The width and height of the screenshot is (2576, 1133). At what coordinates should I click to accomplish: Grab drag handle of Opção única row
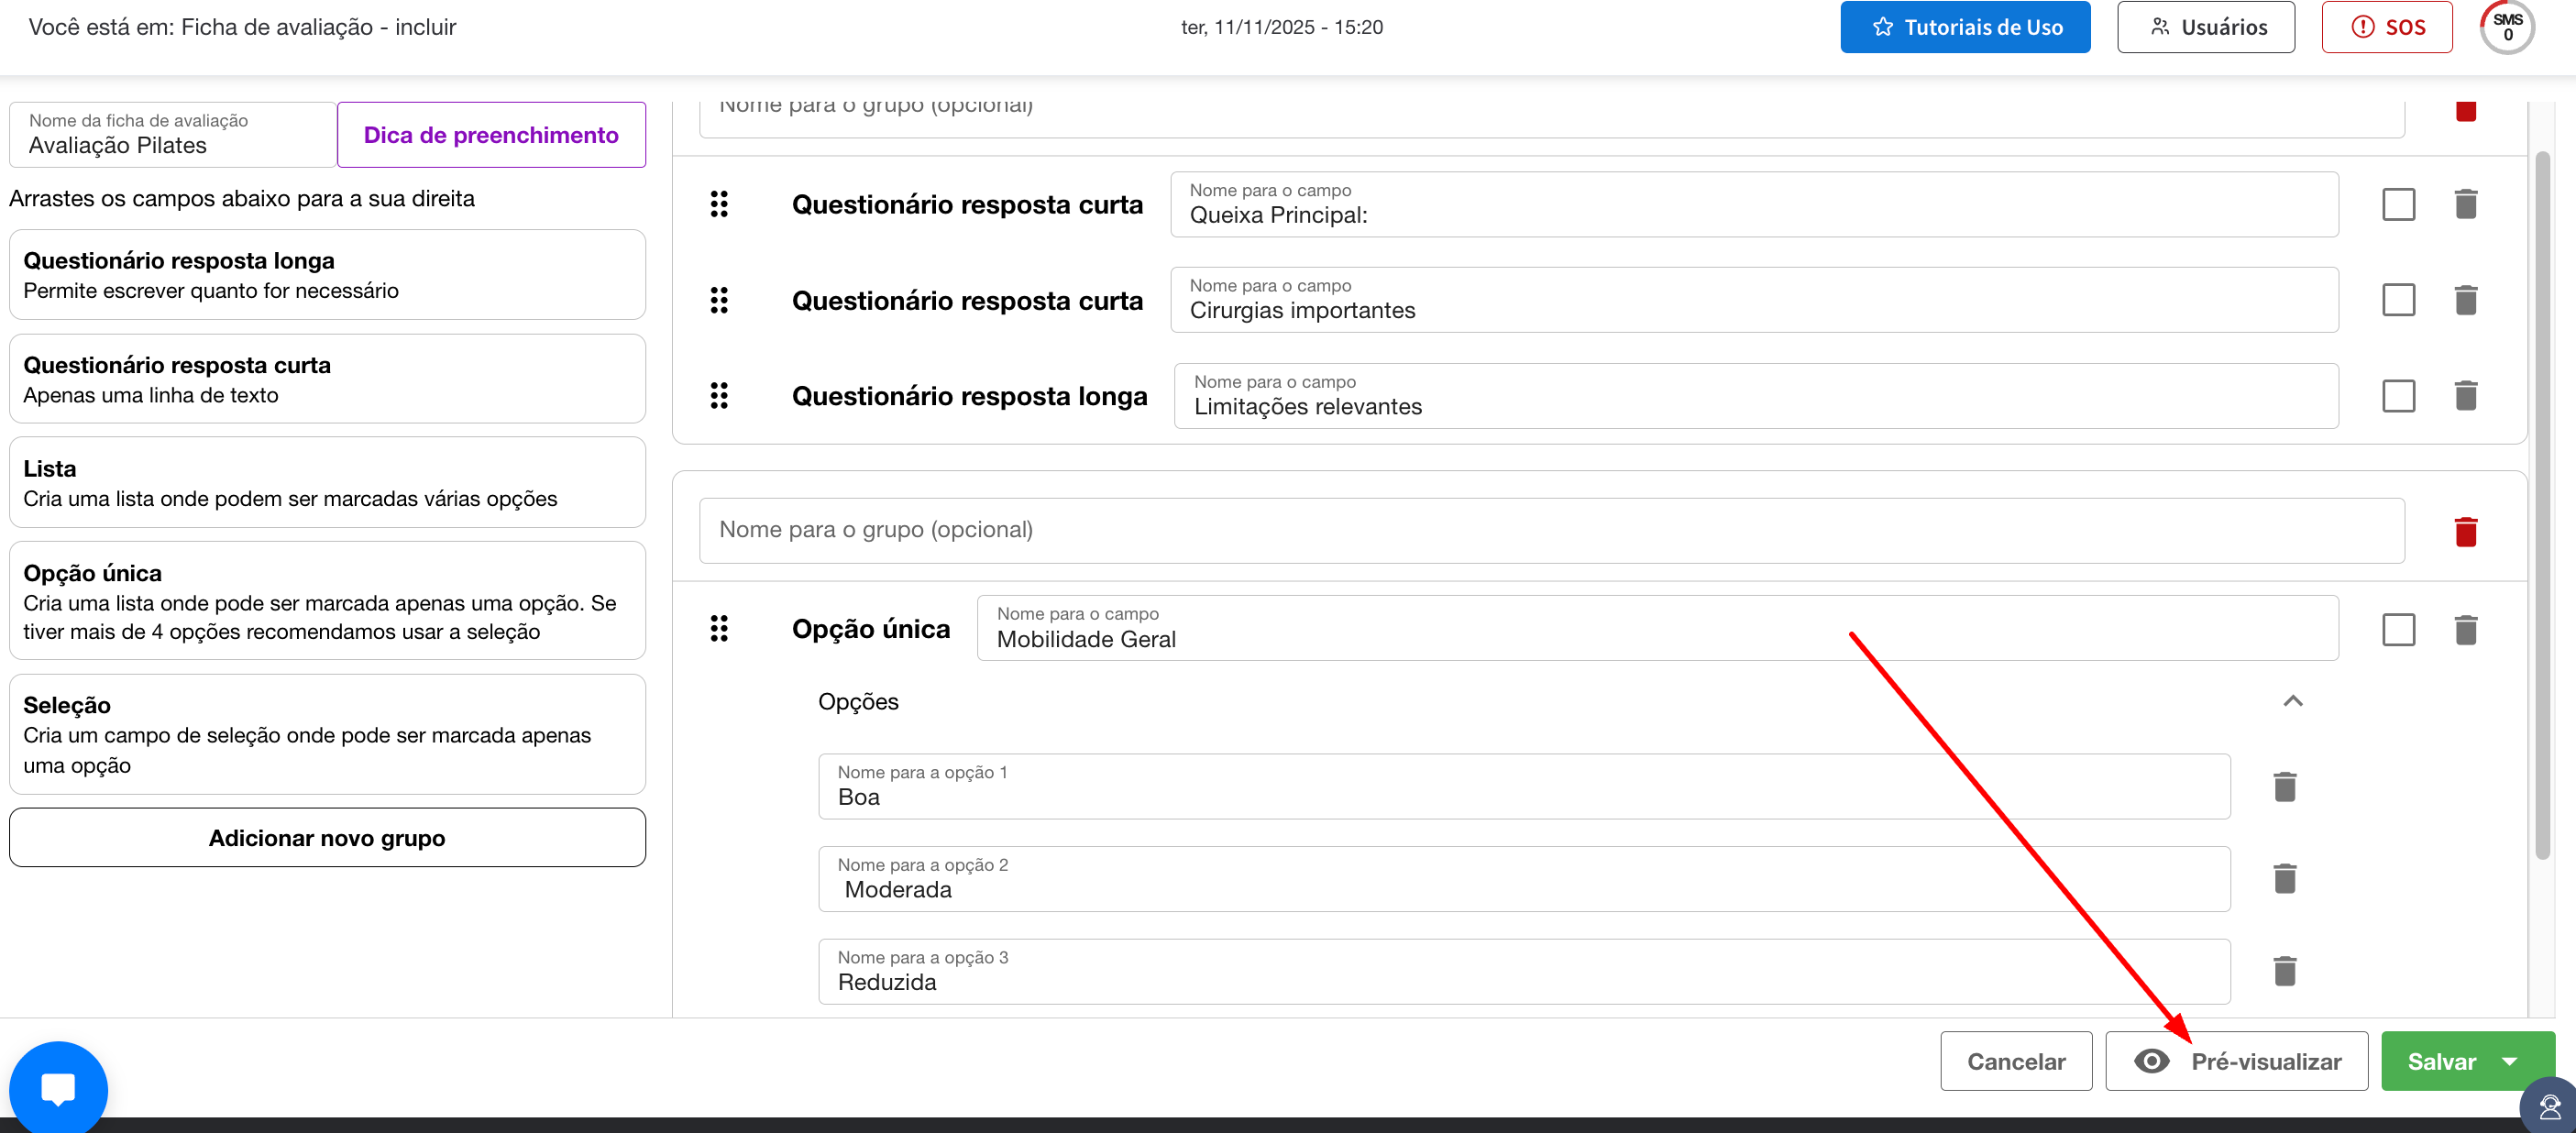719,629
